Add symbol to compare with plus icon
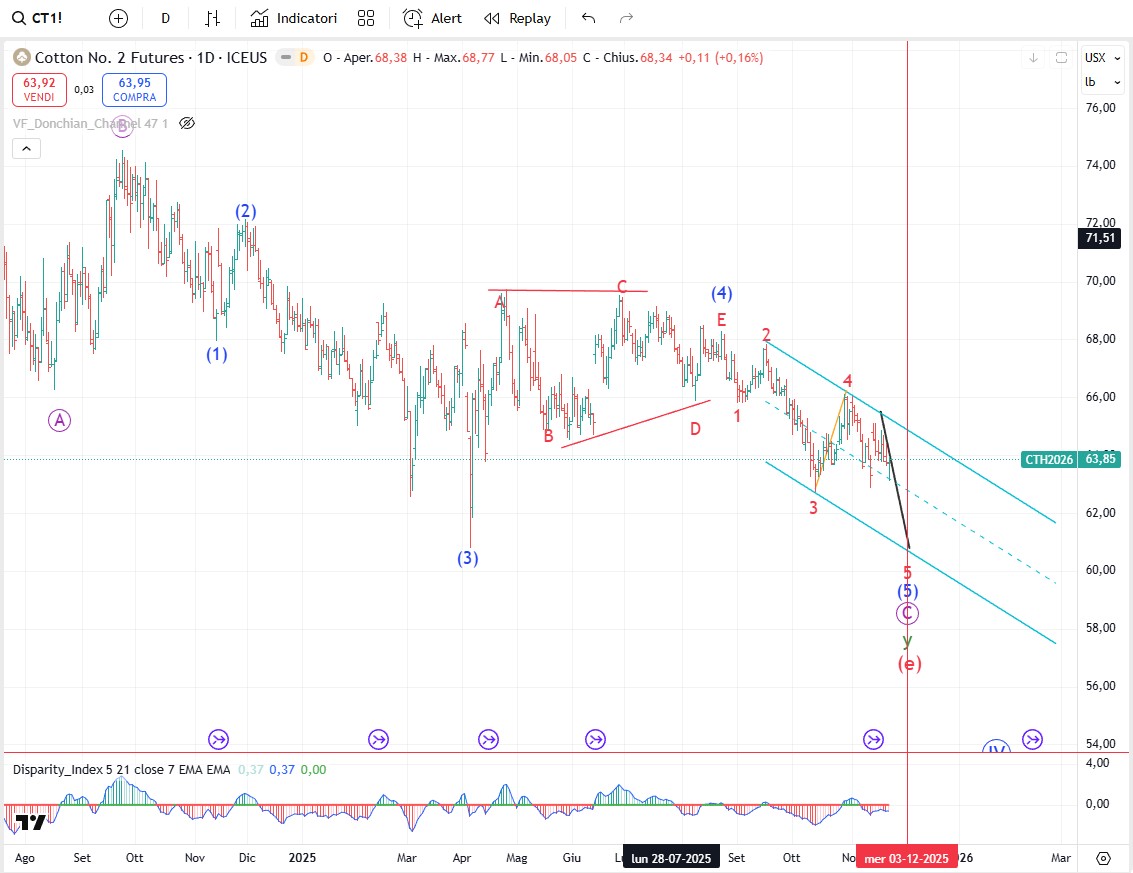 [119, 18]
